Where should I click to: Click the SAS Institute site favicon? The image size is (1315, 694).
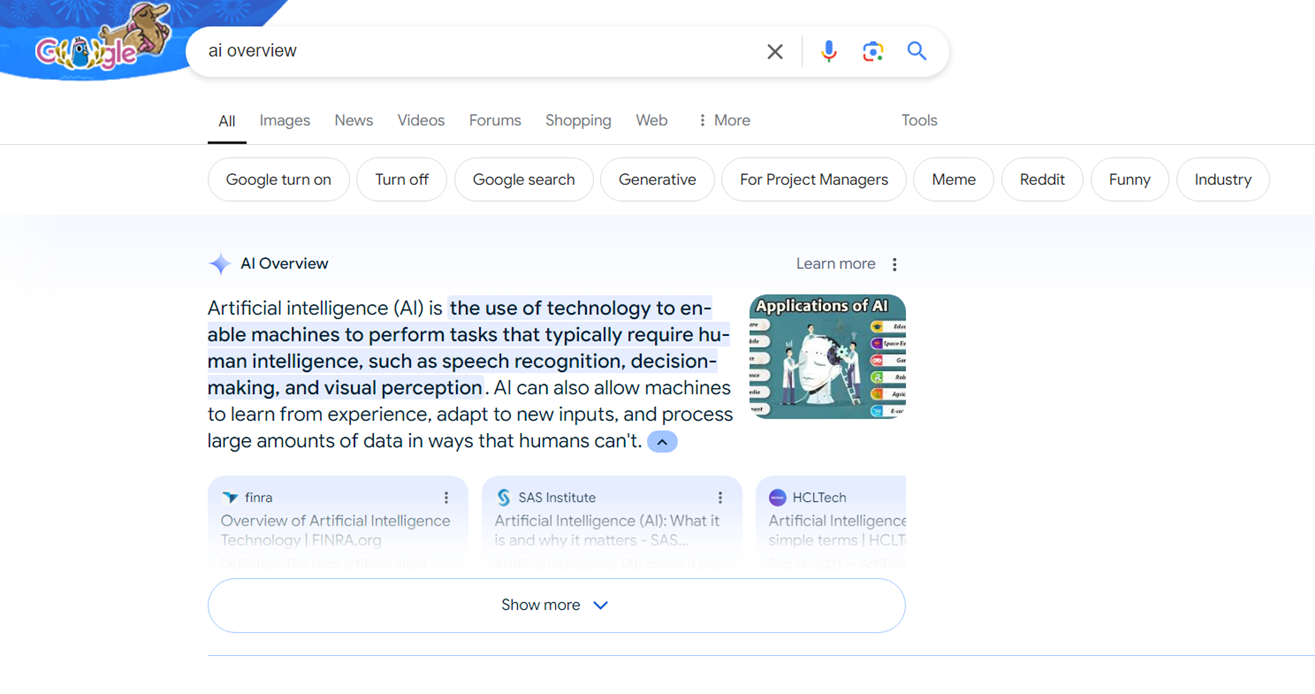pyautogui.click(x=504, y=497)
